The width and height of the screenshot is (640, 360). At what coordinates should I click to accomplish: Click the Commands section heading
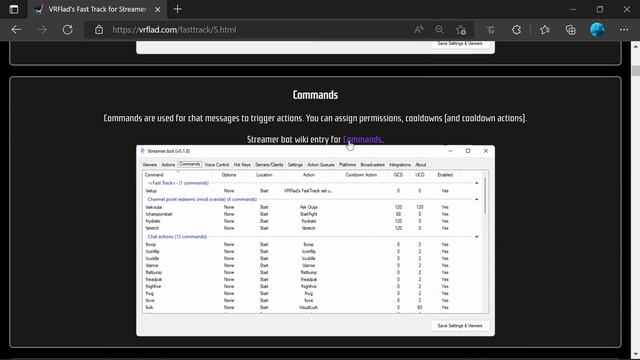pos(315,95)
